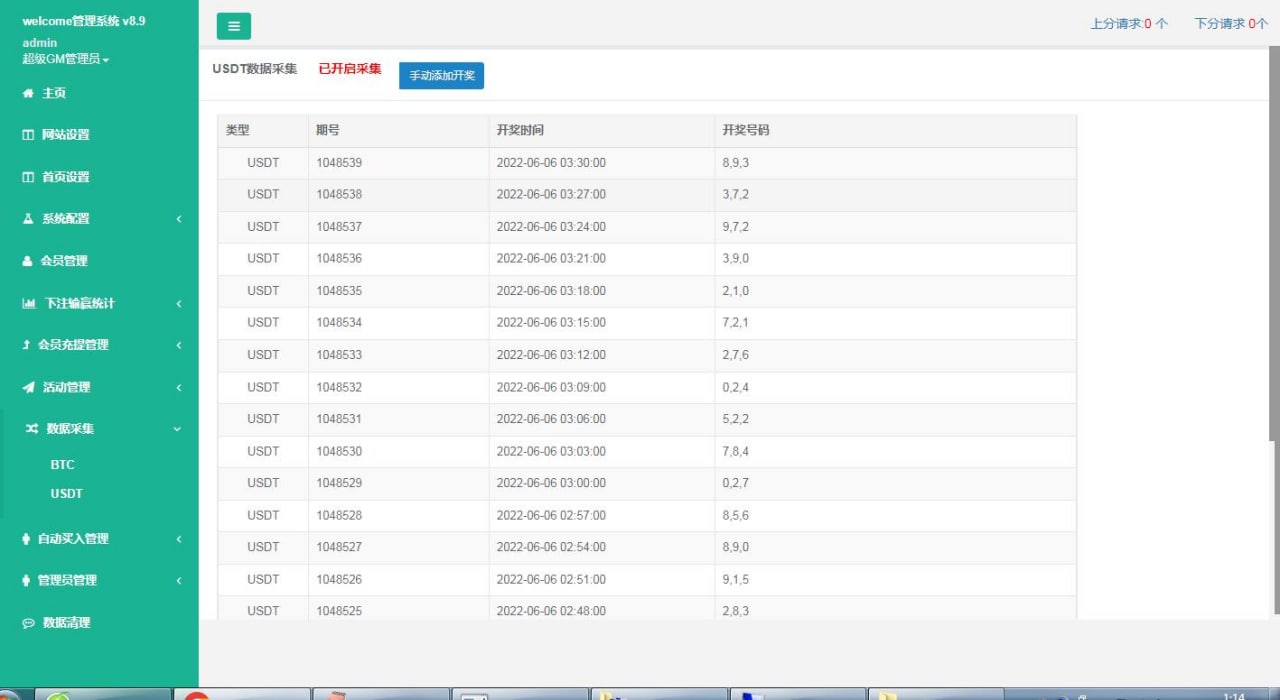Viewport: 1280px width, 700px height.
Task: Click the bar chart icon beside 下注输赢统计
Action: point(29,303)
